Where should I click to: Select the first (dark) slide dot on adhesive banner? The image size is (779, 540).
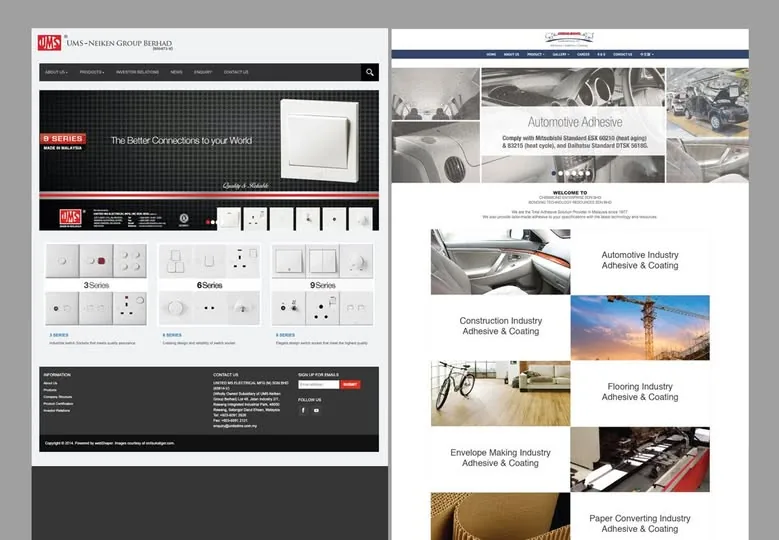pos(554,173)
